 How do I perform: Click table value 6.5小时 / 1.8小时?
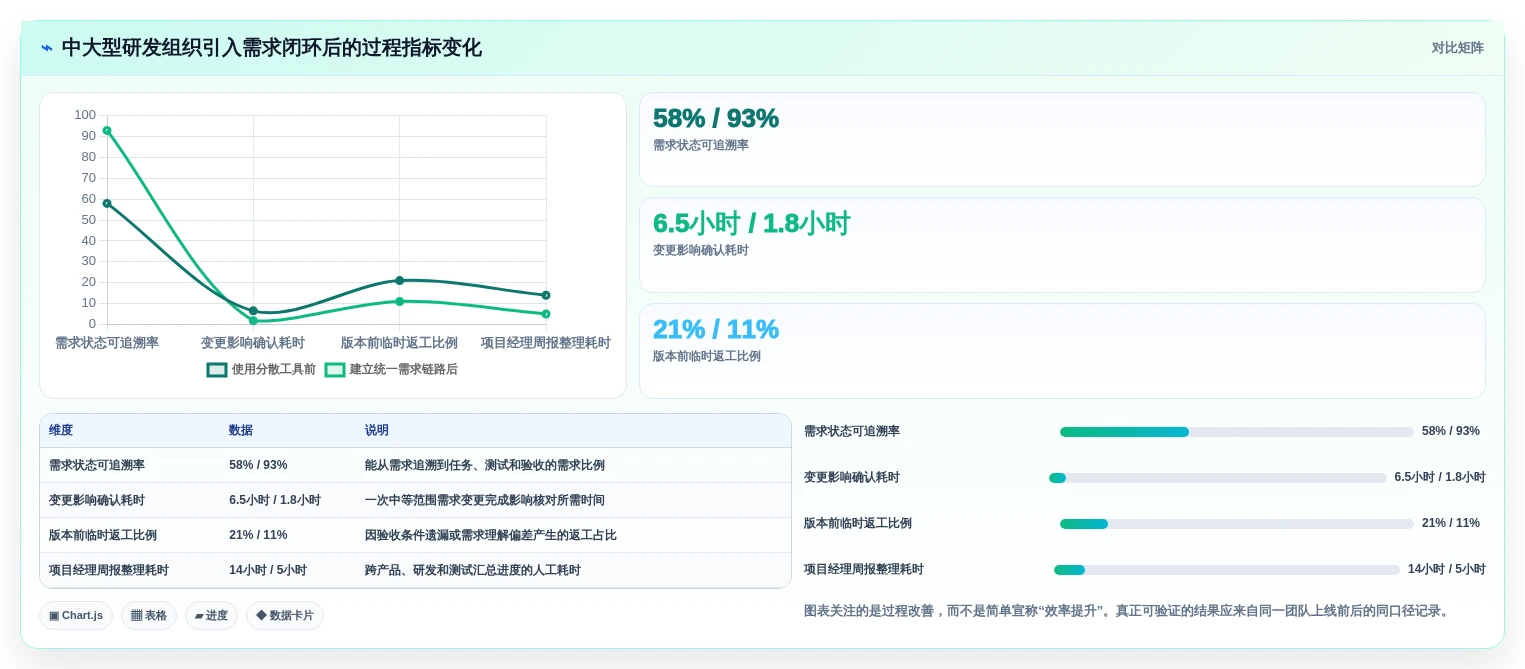(275, 501)
